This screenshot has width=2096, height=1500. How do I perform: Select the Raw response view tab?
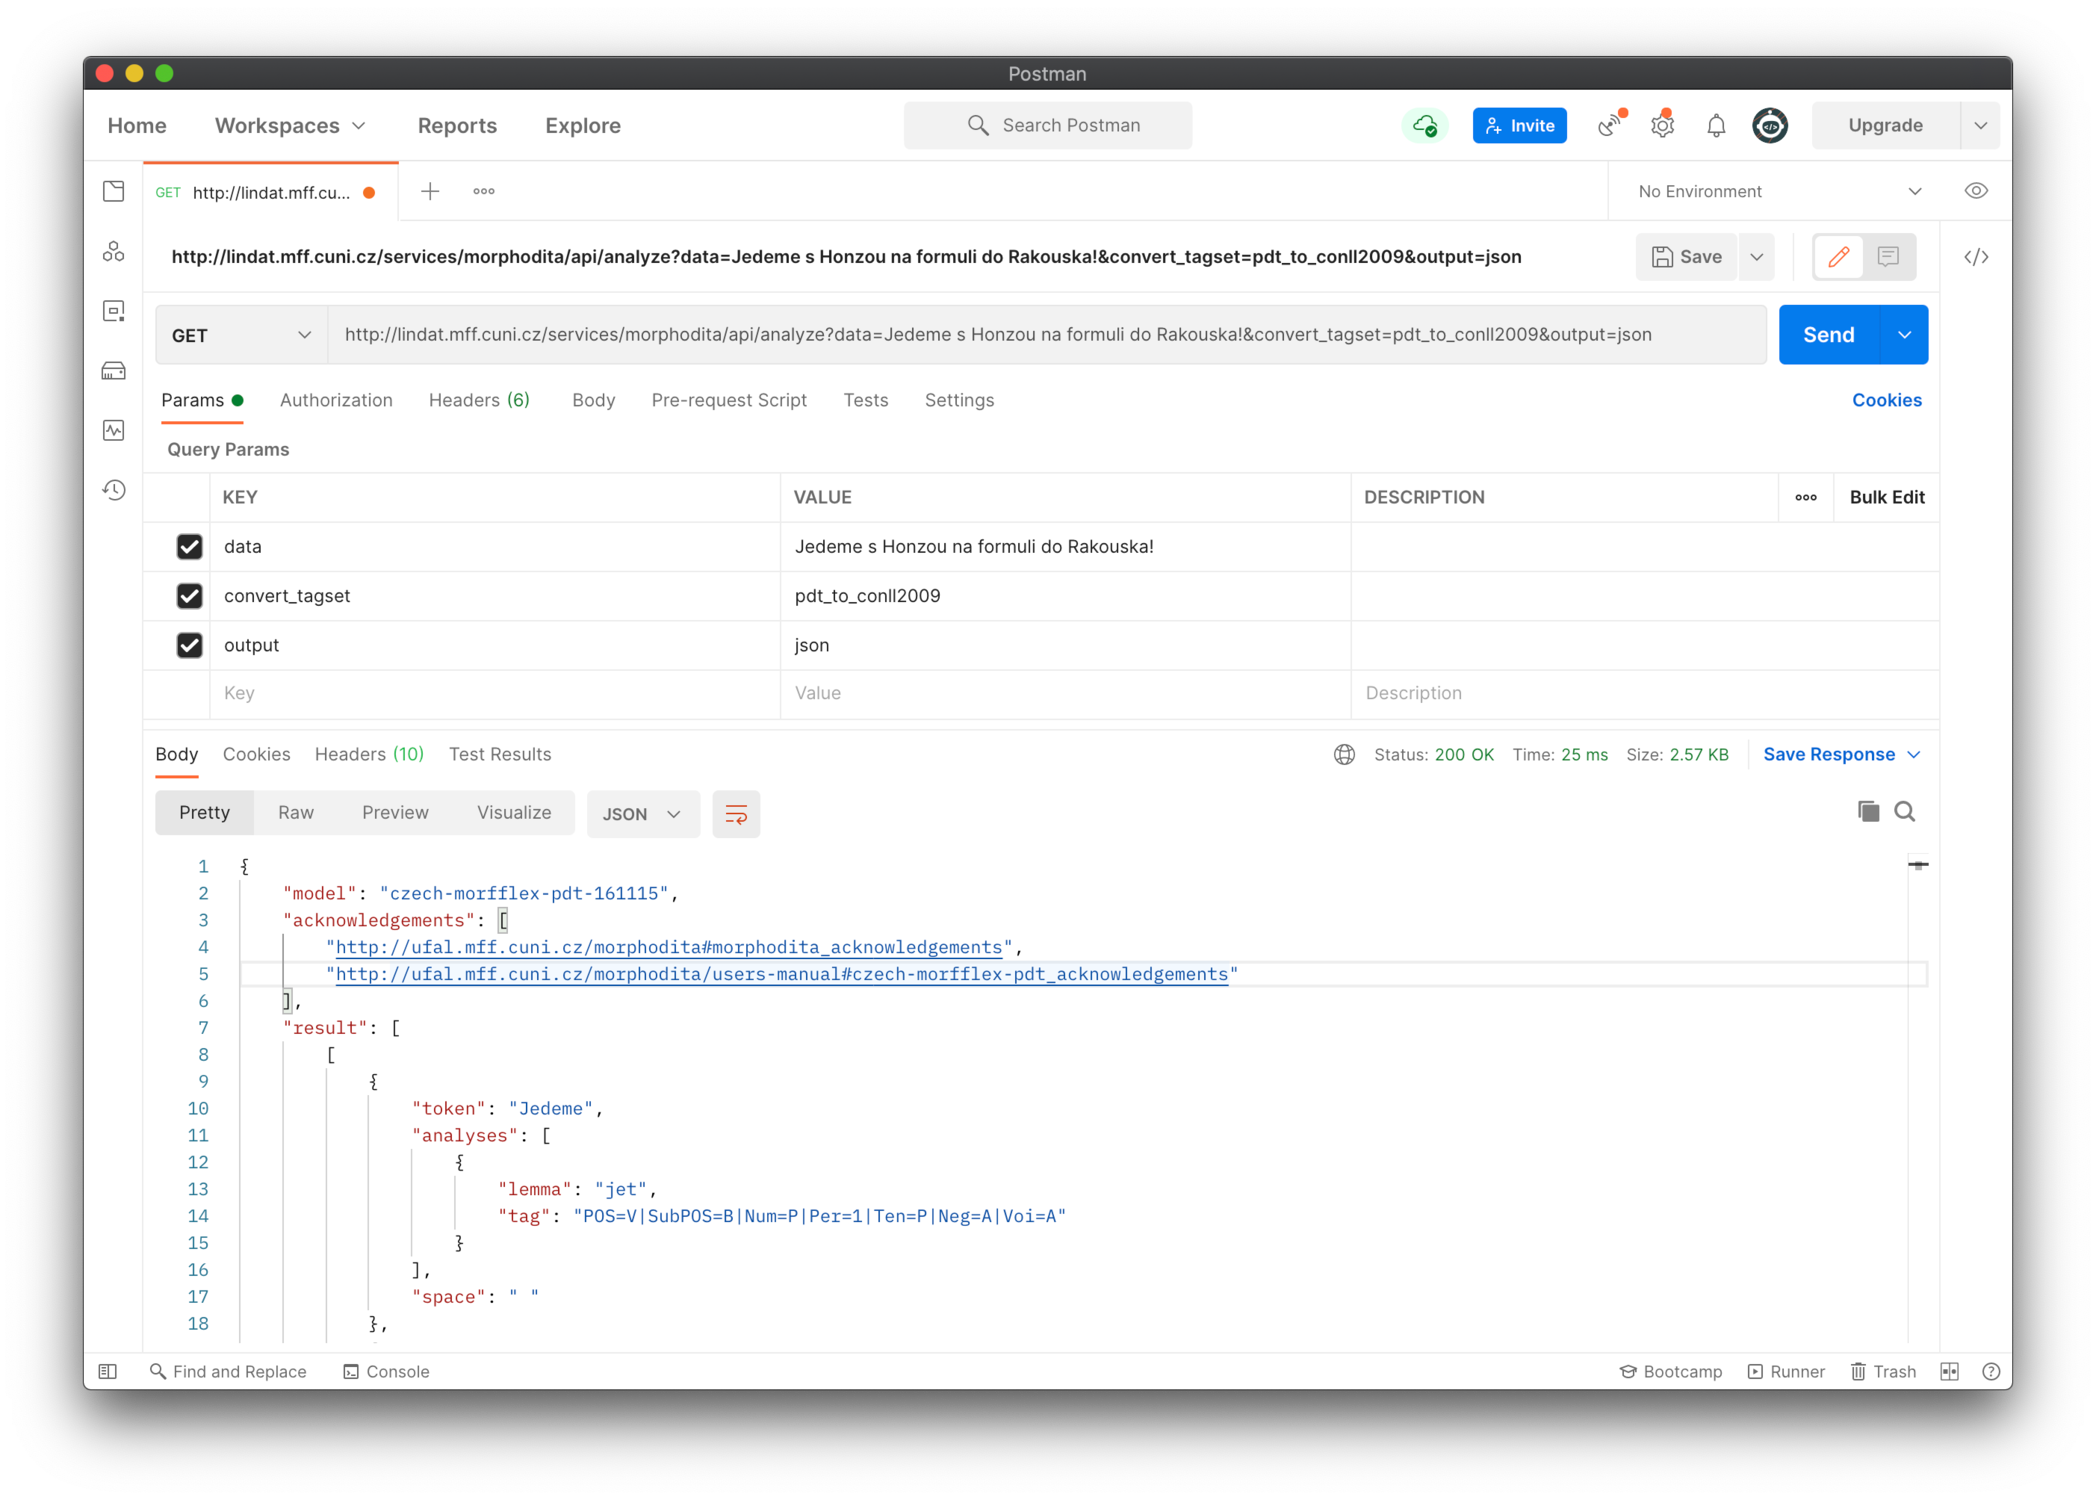pos(296,812)
